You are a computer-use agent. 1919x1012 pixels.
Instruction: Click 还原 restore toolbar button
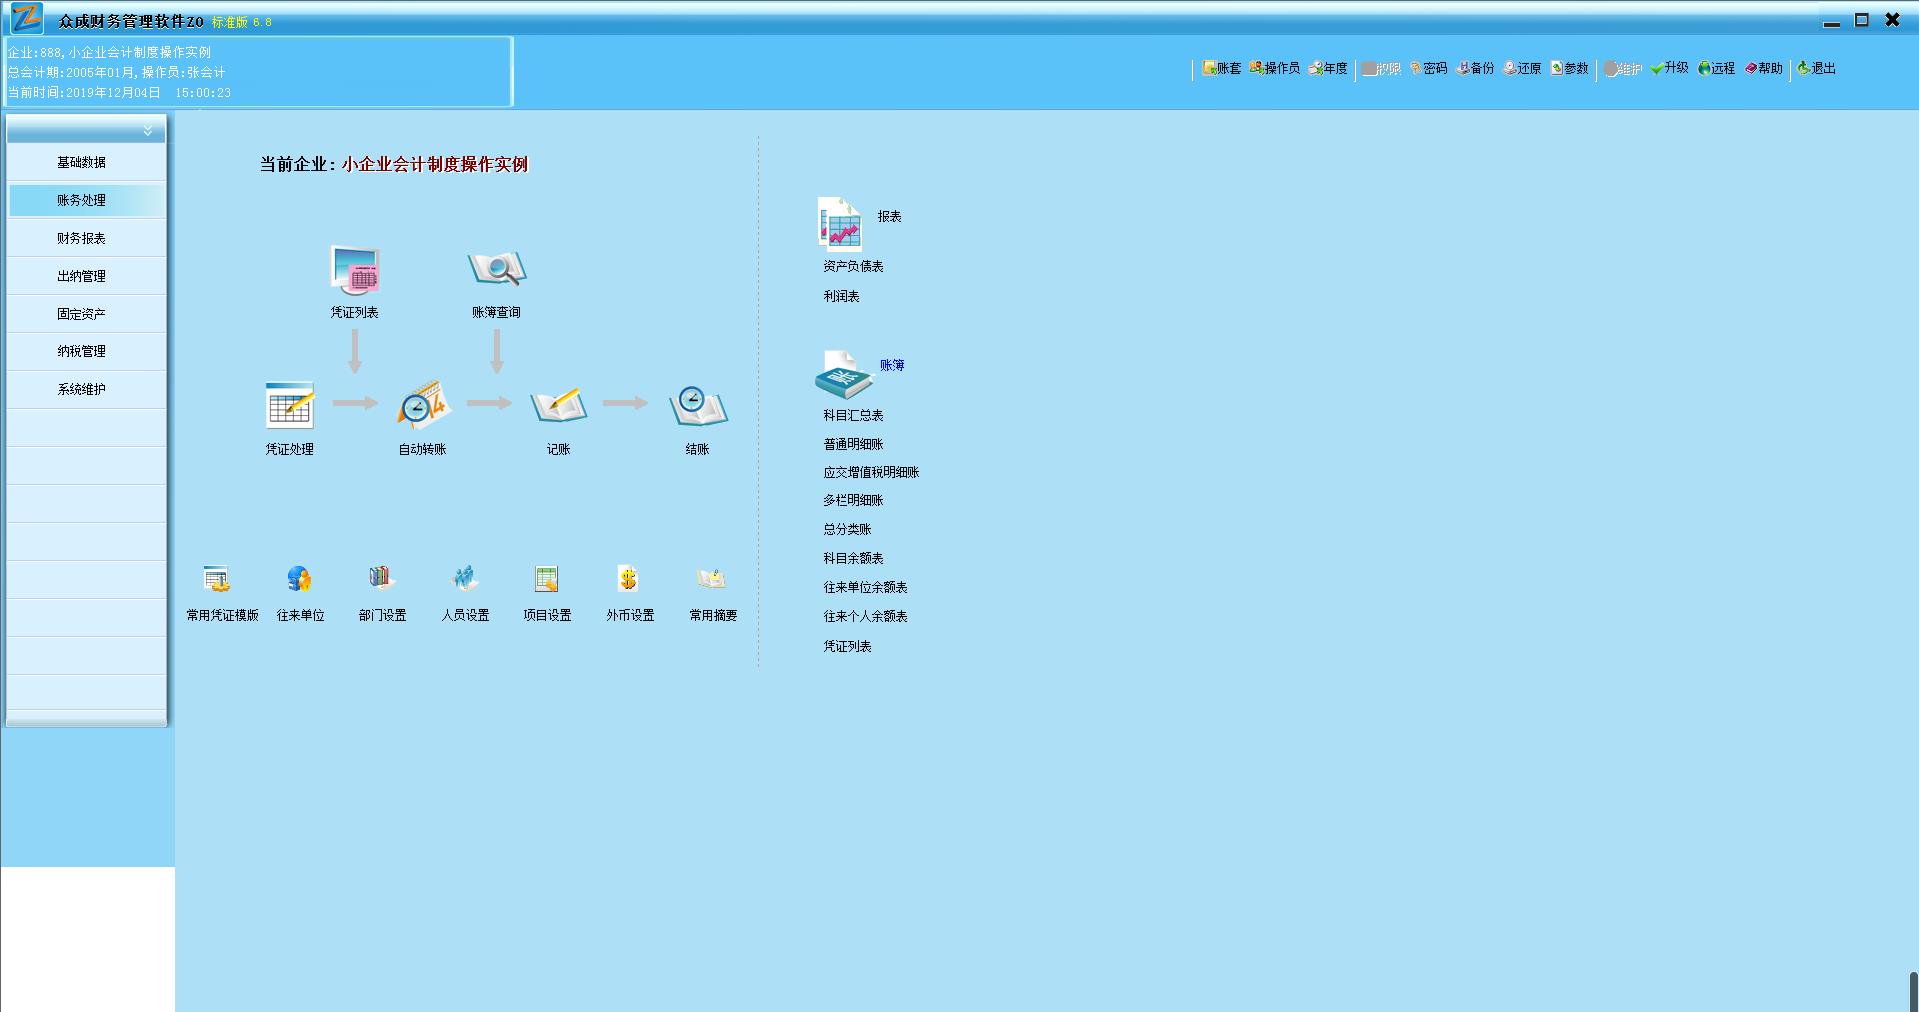1522,68
